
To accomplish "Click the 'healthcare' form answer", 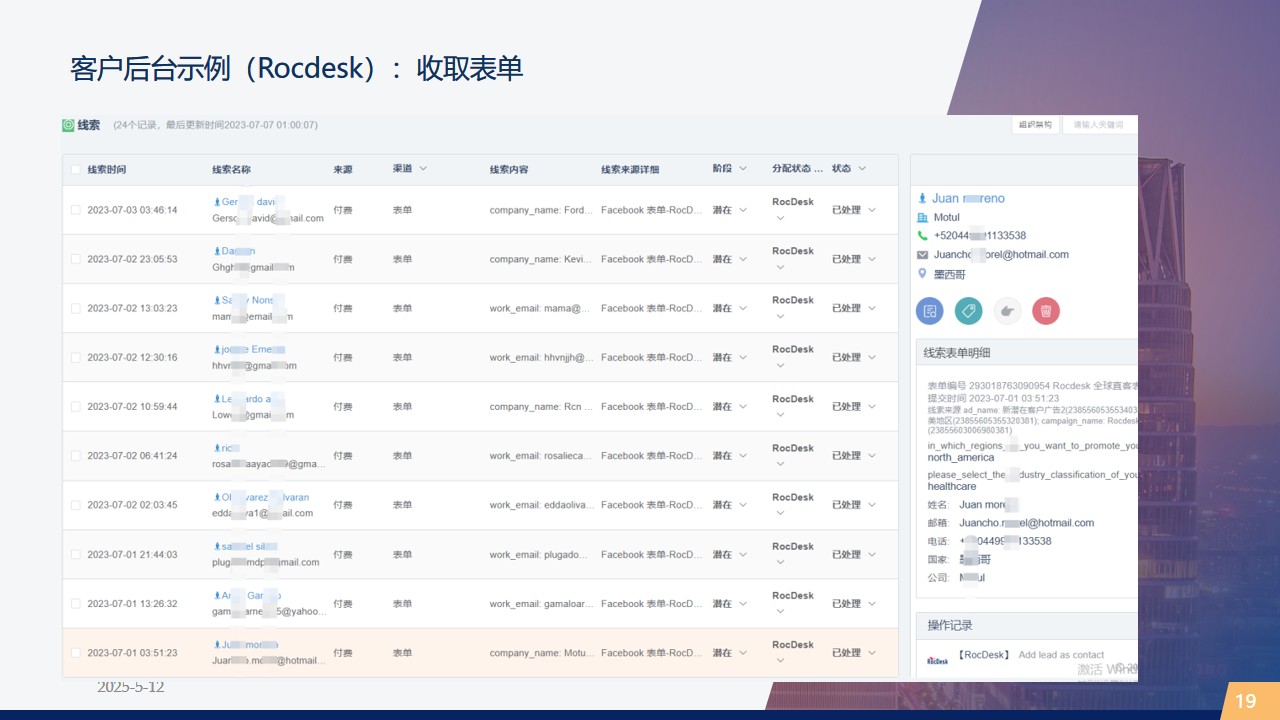I will pyautogui.click(x=952, y=486).
